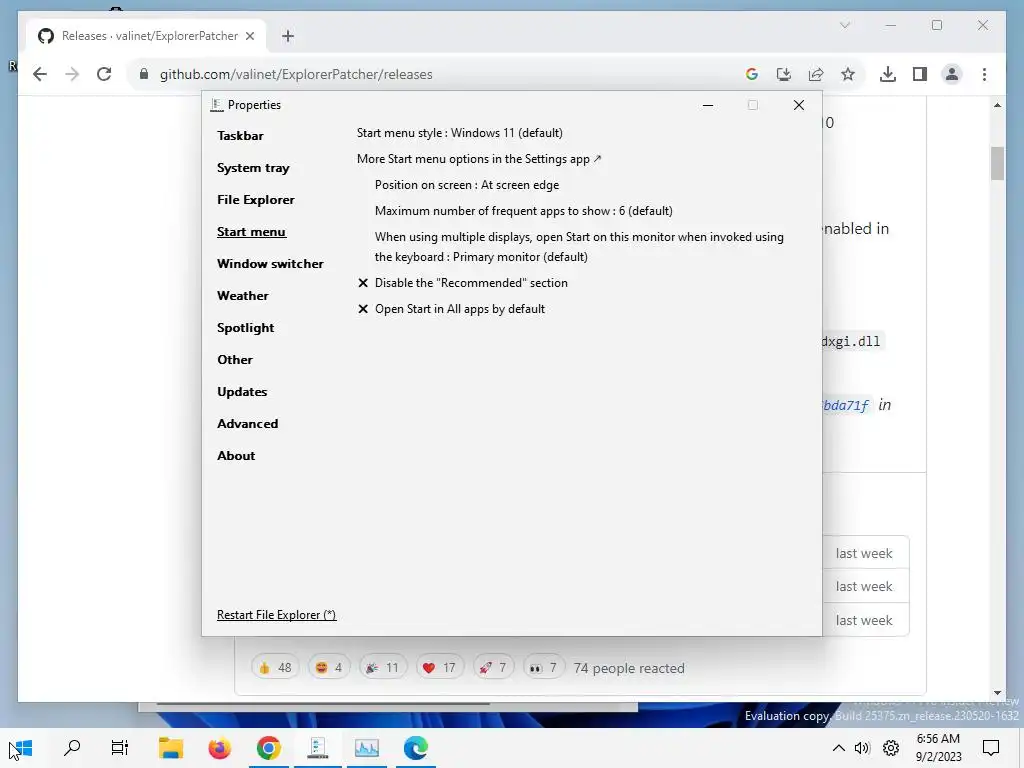Click the rocket reaction showing 7
Viewport: 1024px width, 768px height.
click(493, 667)
